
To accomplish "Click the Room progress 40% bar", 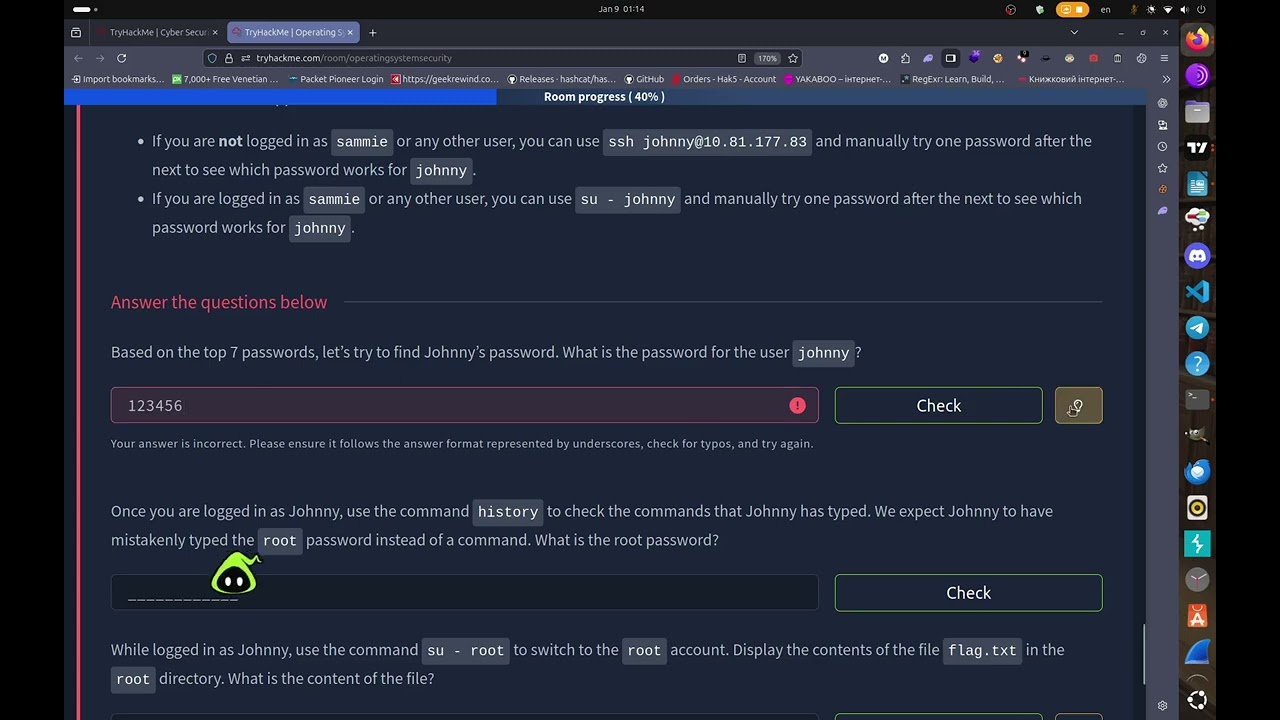I will pyautogui.click(x=604, y=97).
